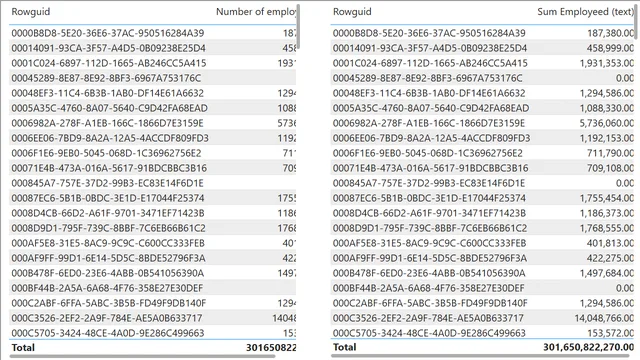Select 000AF5E8-31E5-8AC9-9C9C-C600CC333FEB in left table
The height and width of the screenshot is (360, 640).
pos(108,243)
